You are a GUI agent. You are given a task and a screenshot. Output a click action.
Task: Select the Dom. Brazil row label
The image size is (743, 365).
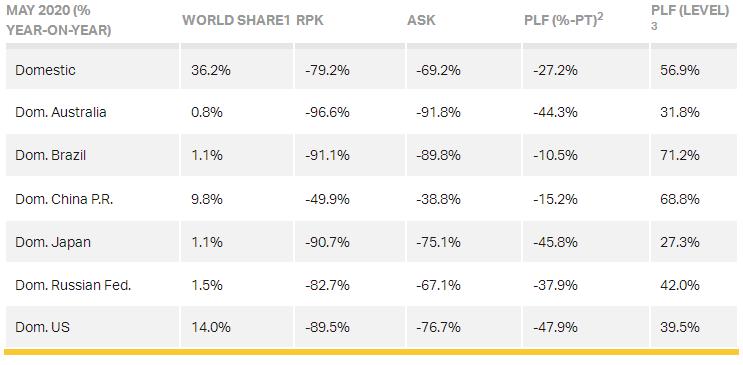click(x=51, y=155)
